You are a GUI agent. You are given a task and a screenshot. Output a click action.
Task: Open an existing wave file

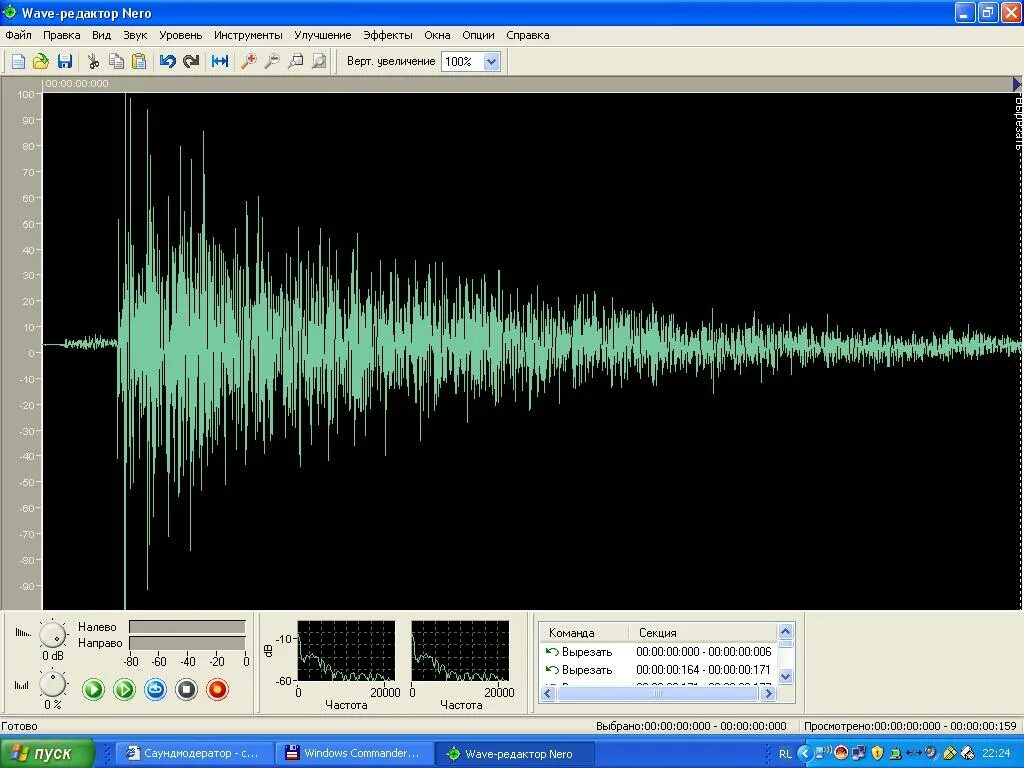pyautogui.click(x=40, y=61)
